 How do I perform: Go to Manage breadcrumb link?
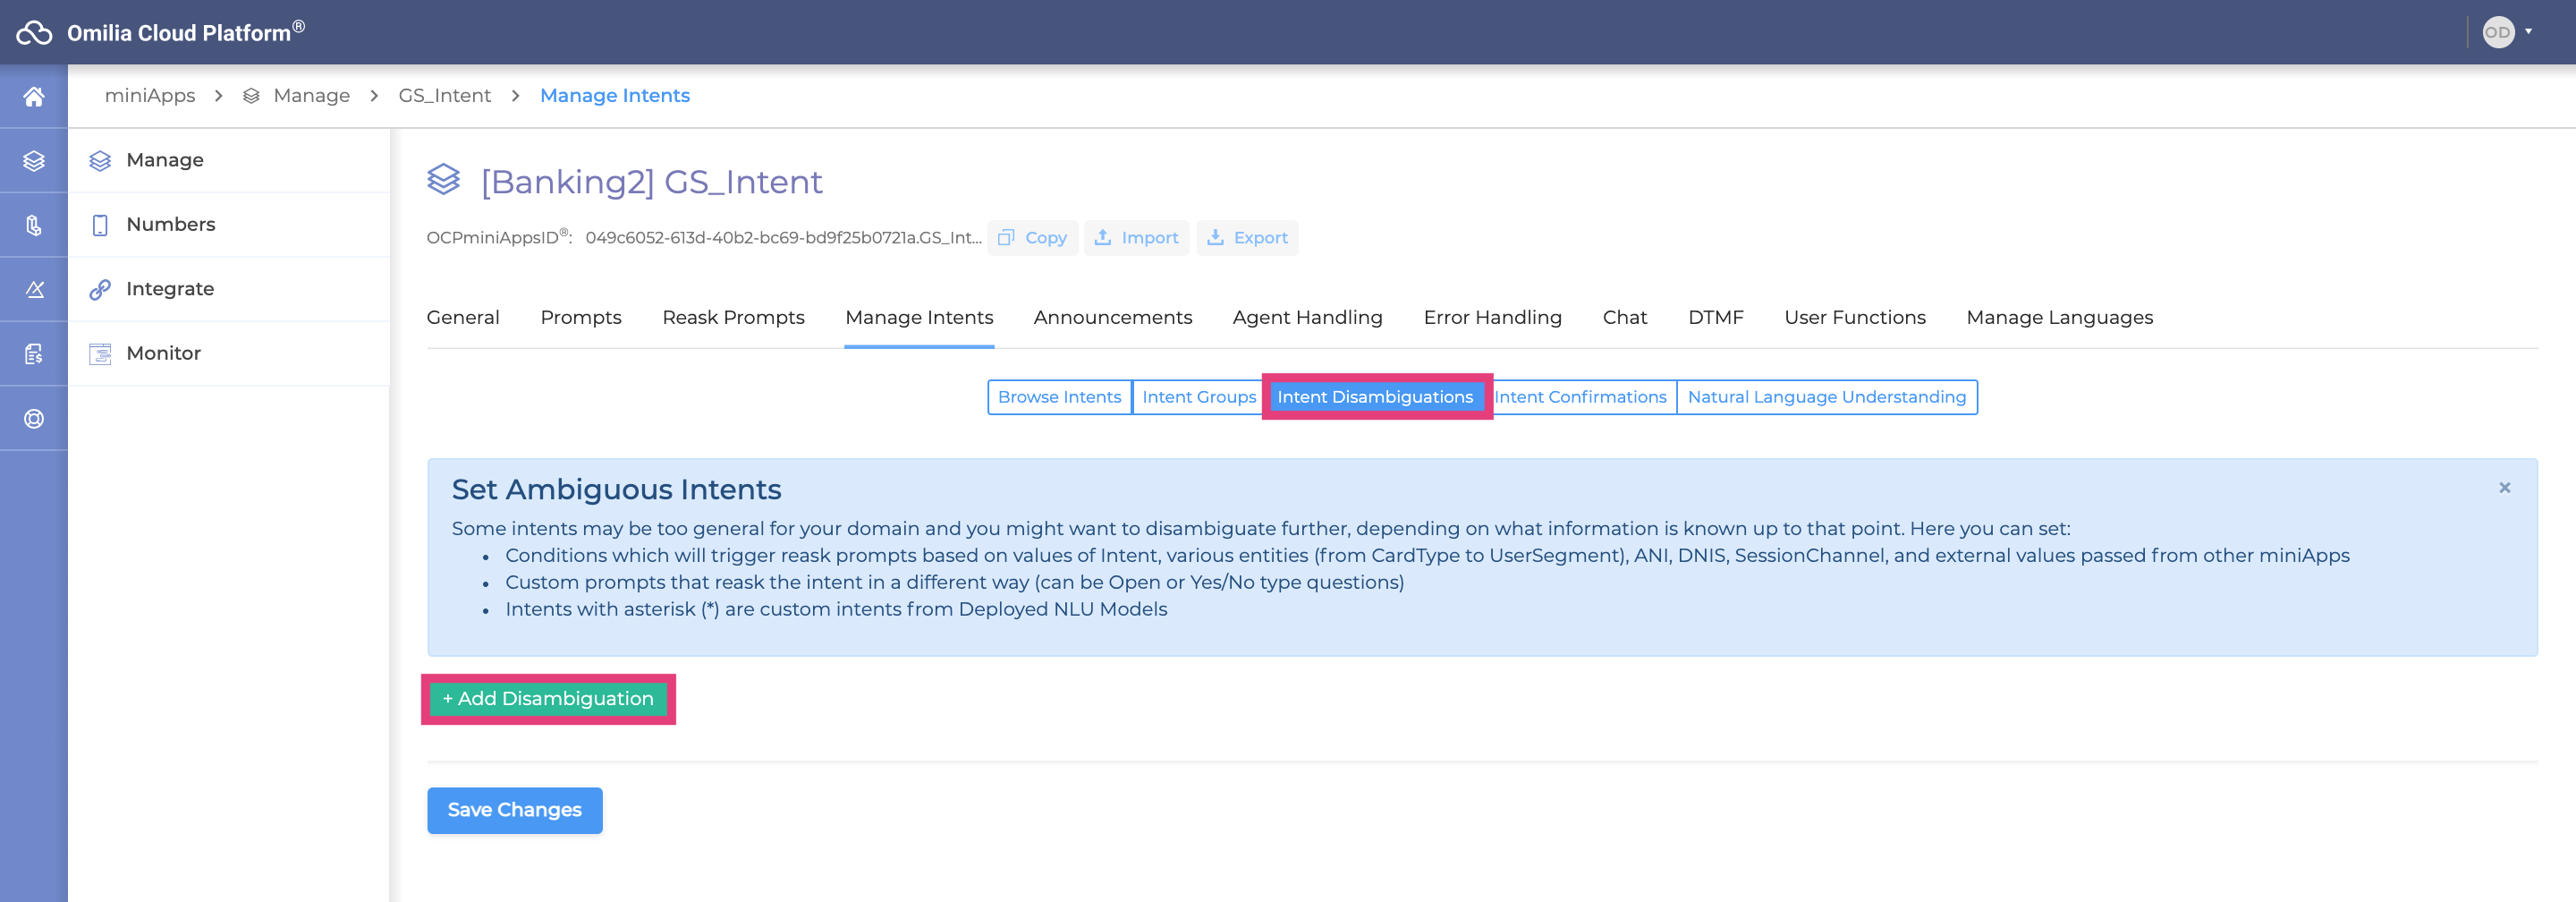pyautogui.click(x=312, y=95)
